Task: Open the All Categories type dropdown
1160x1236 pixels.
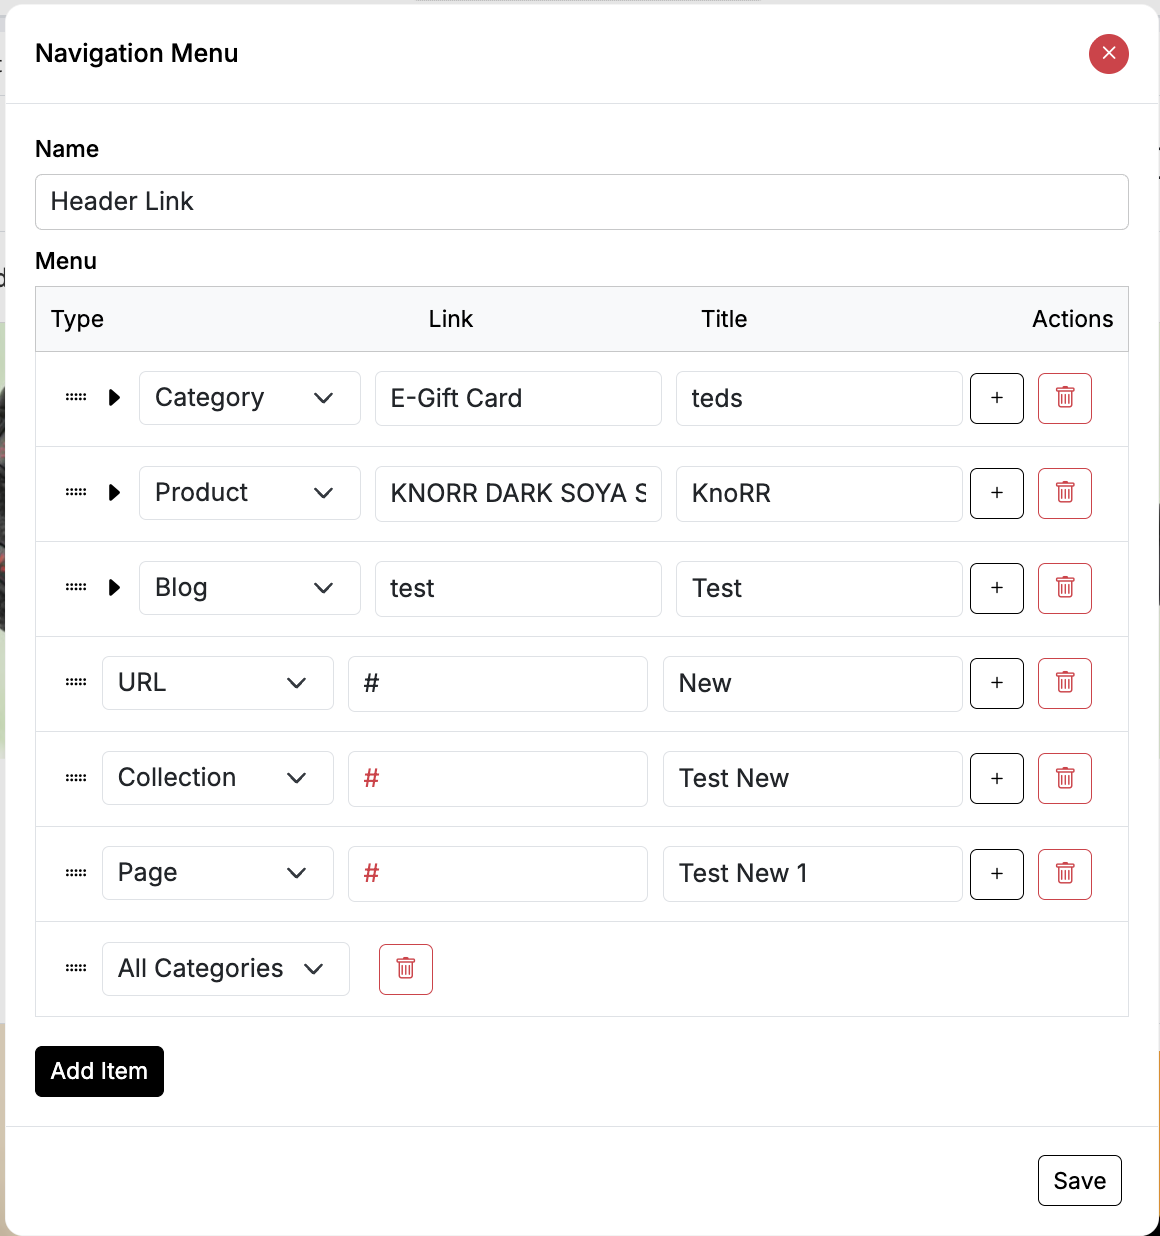Action: (x=225, y=969)
